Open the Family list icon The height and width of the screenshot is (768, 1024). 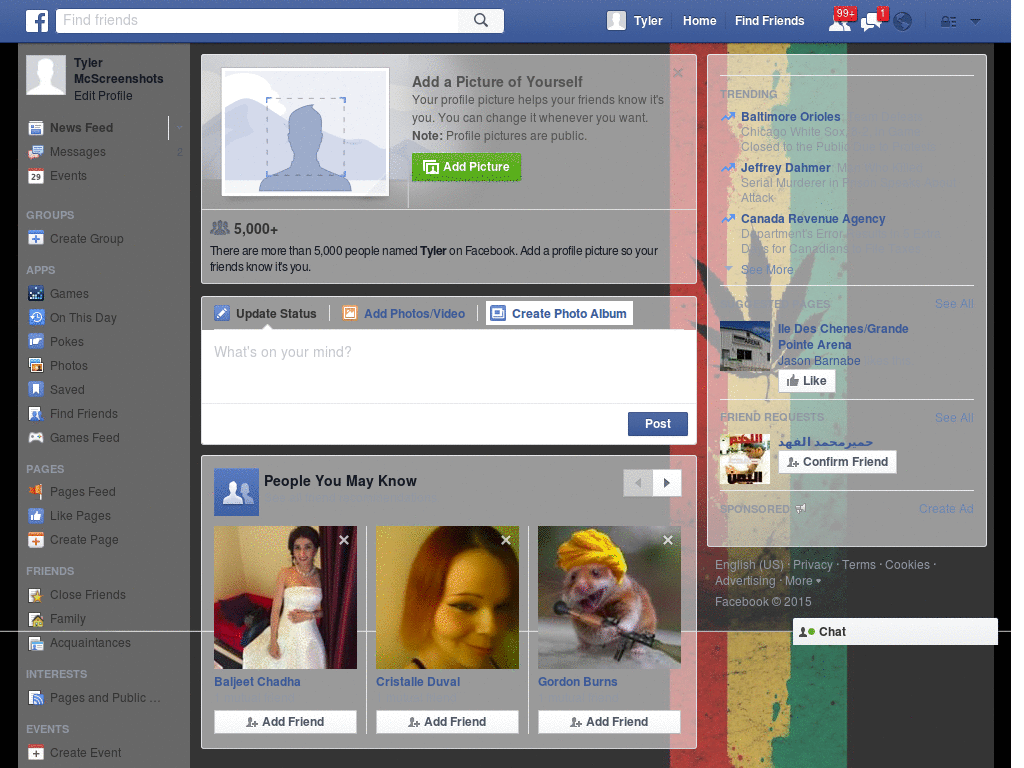(35, 618)
